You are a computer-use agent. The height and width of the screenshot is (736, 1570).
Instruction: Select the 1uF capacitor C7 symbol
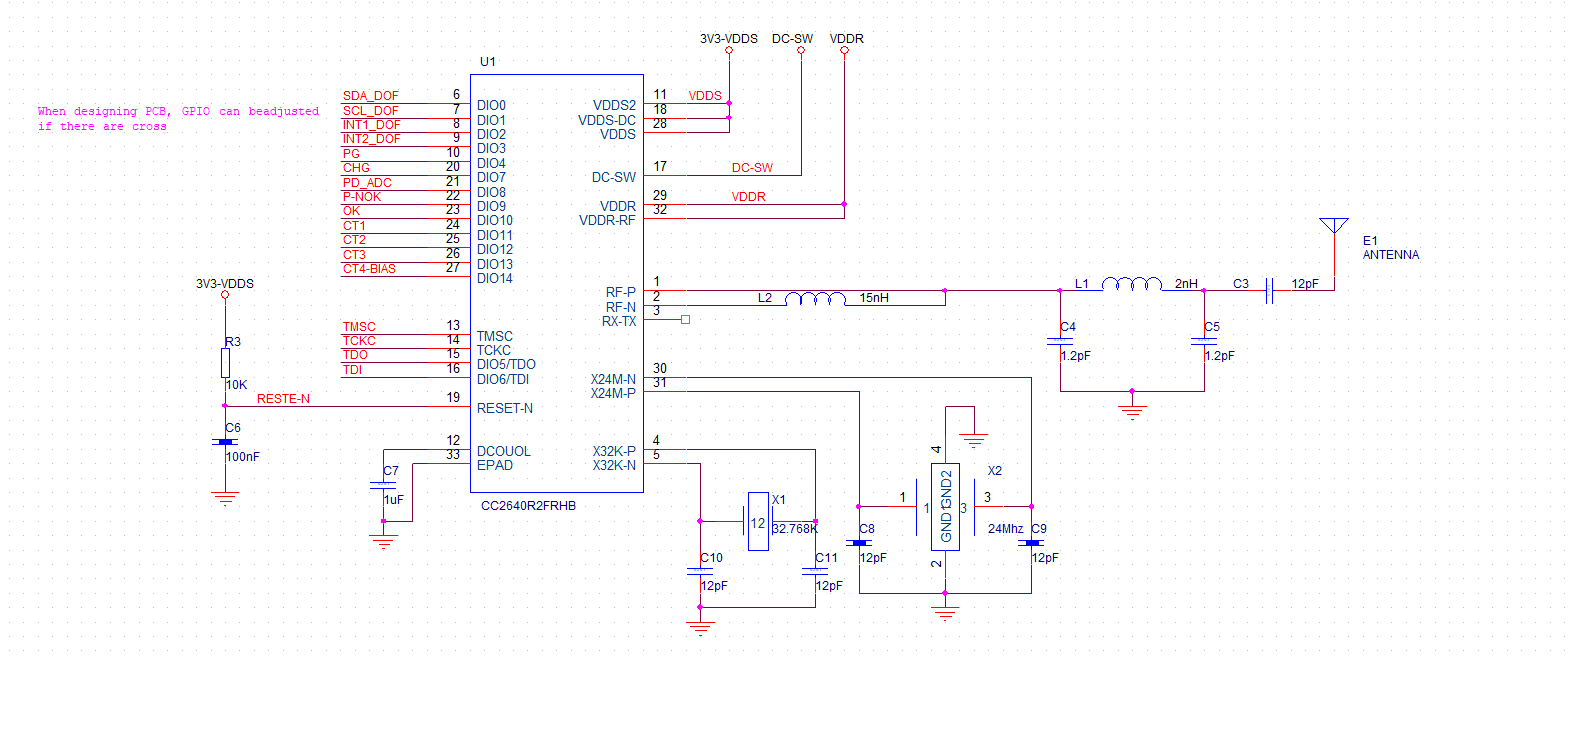coord(383,485)
